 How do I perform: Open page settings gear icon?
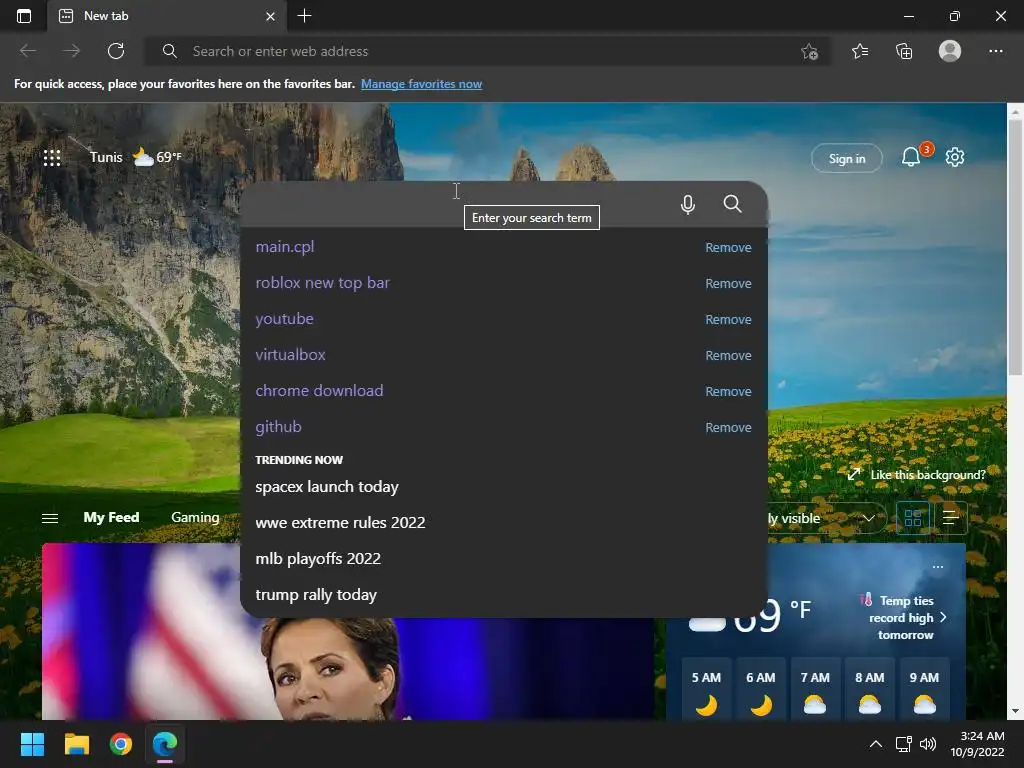(x=955, y=157)
